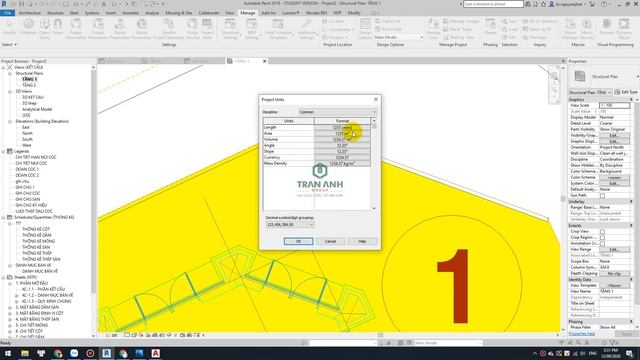Launch Dynamo Player
640x360 pixels.
tap(624, 28)
